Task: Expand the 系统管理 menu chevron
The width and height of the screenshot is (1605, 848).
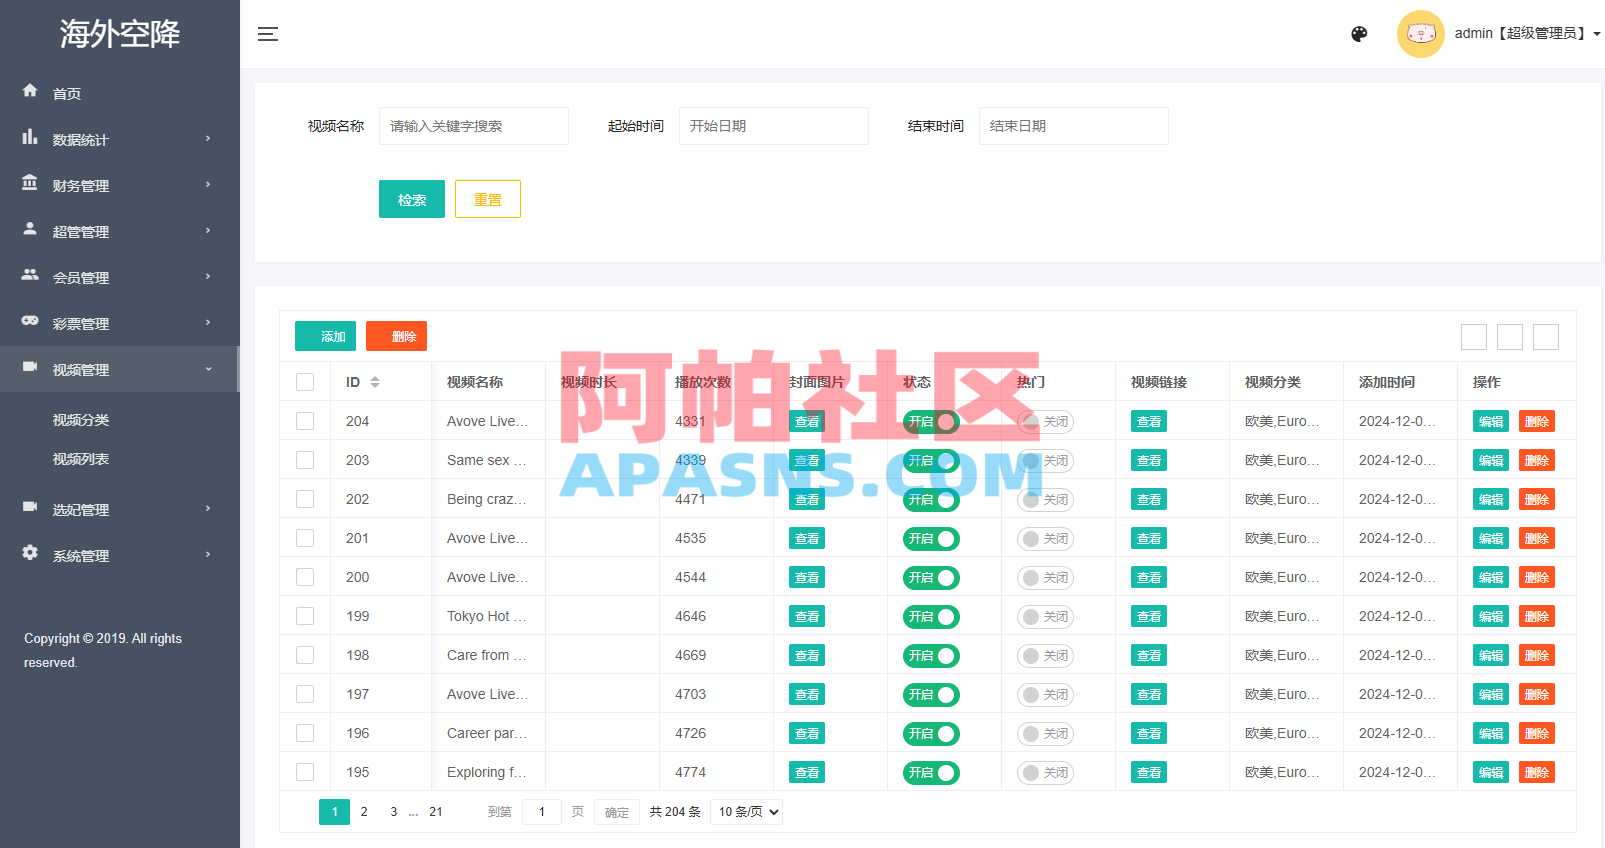Action: tap(208, 555)
